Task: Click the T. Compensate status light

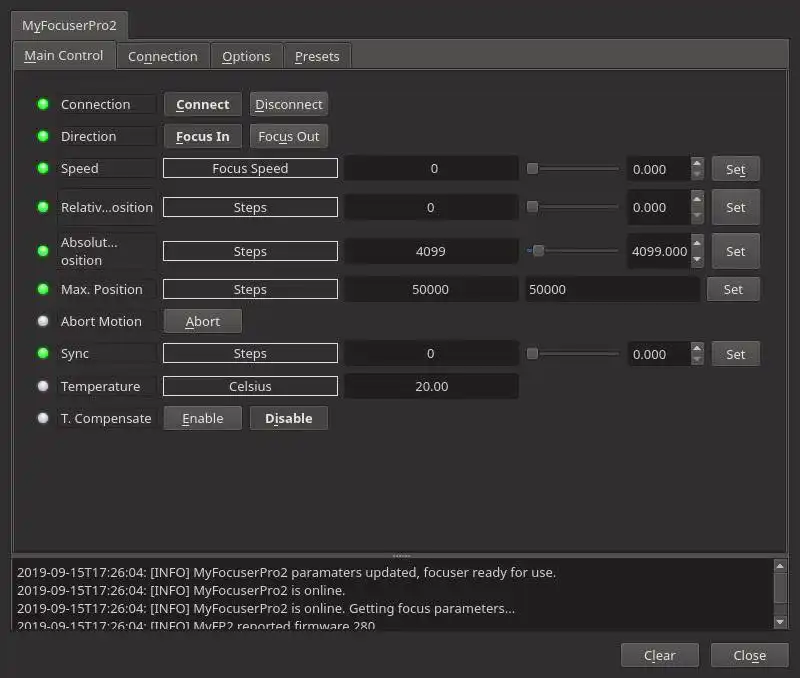Action: (43, 418)
